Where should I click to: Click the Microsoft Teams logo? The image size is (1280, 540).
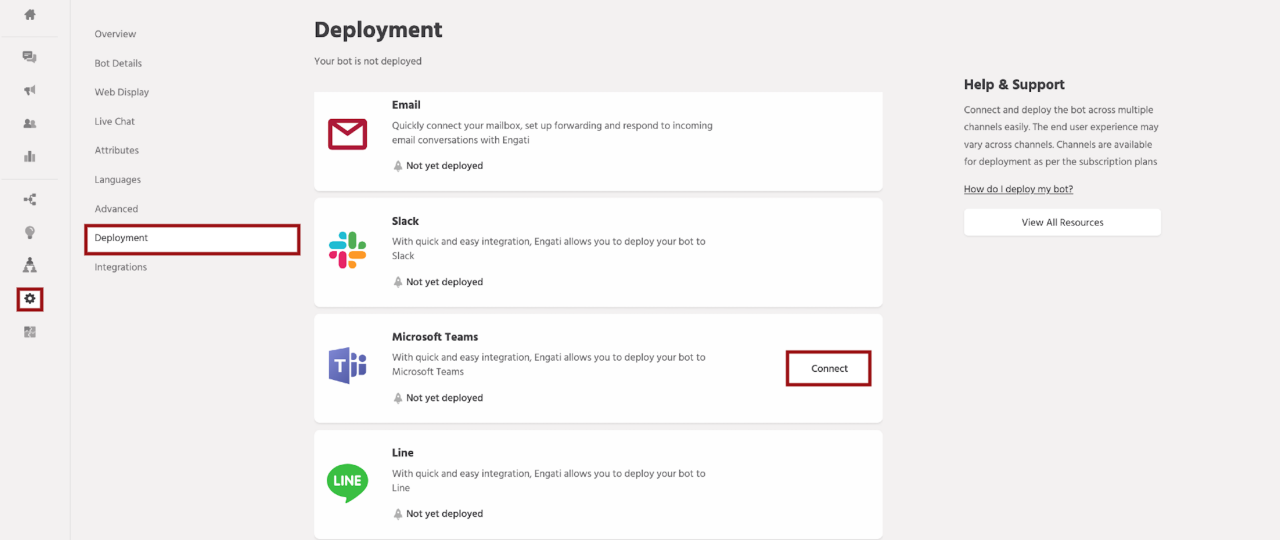pyautogui.click(x=347, y=366)
